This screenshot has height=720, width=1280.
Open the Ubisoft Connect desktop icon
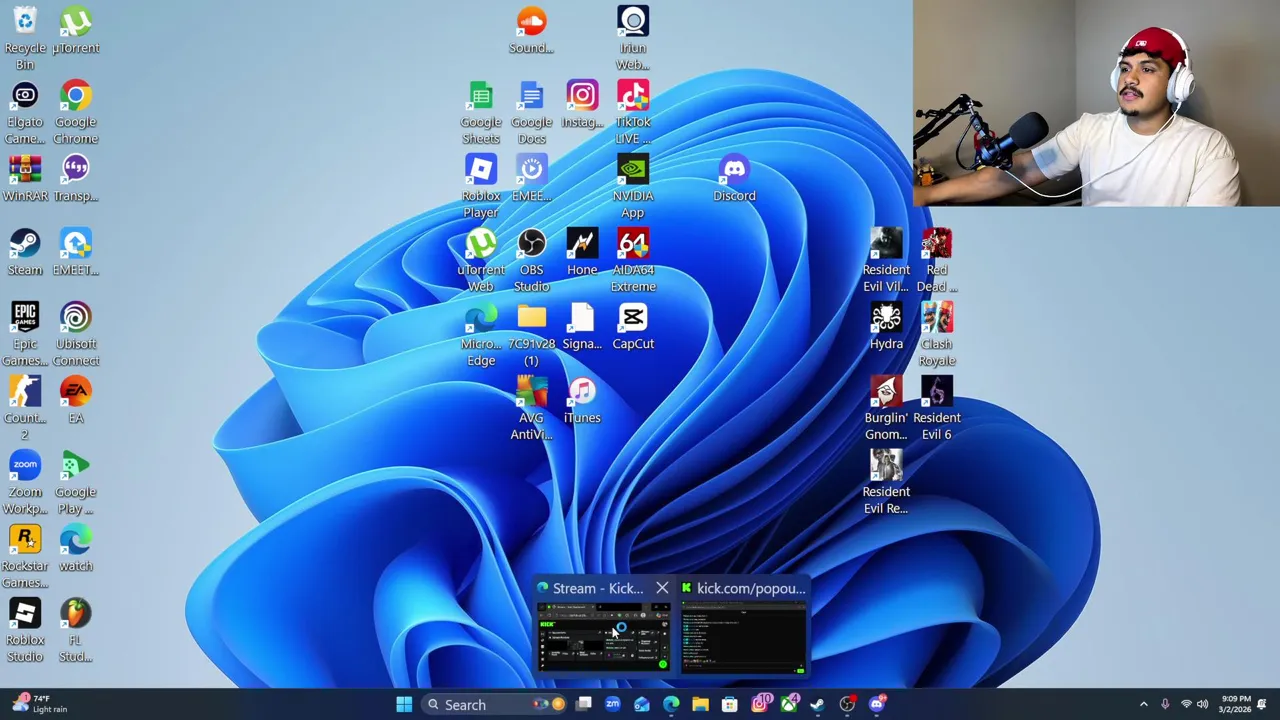76,334
